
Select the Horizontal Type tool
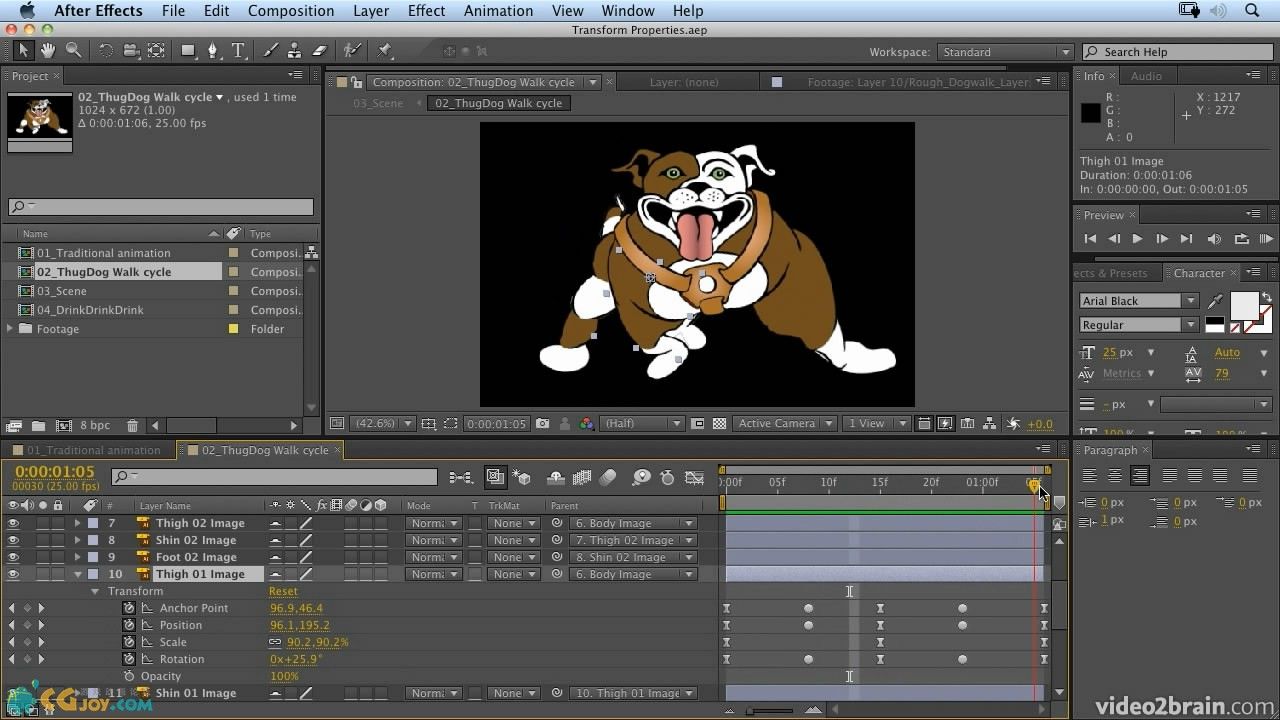[x=238, y=51]
